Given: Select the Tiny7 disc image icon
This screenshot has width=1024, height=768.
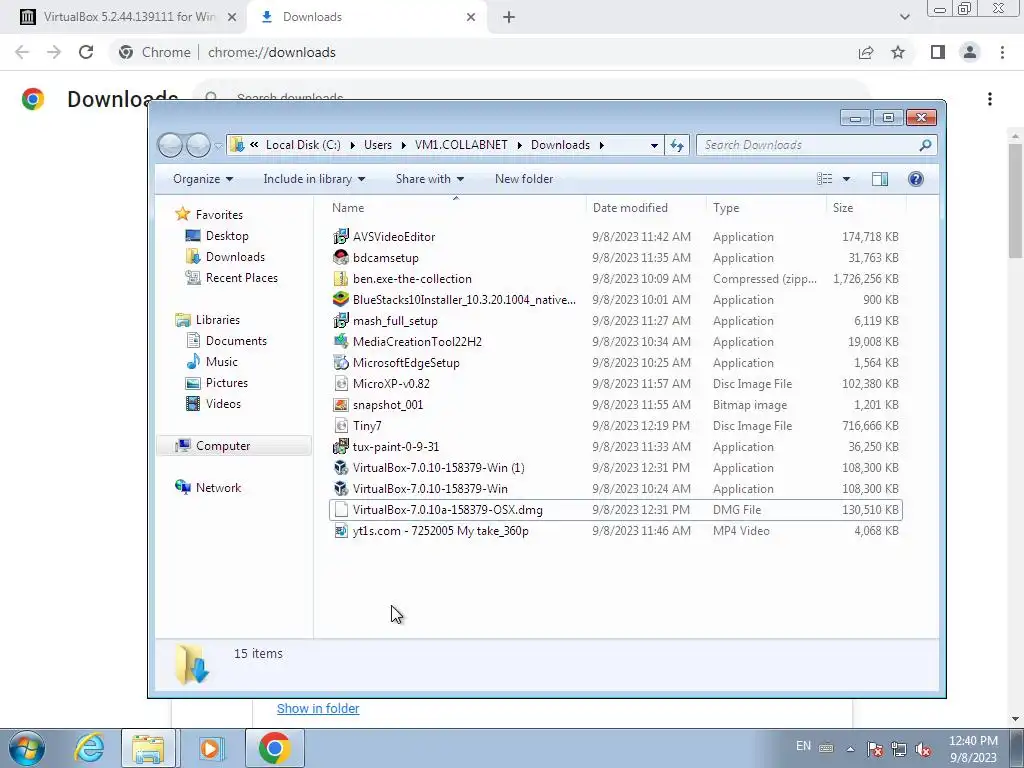Looking at the screenshot, I should (x=341, y=426).
